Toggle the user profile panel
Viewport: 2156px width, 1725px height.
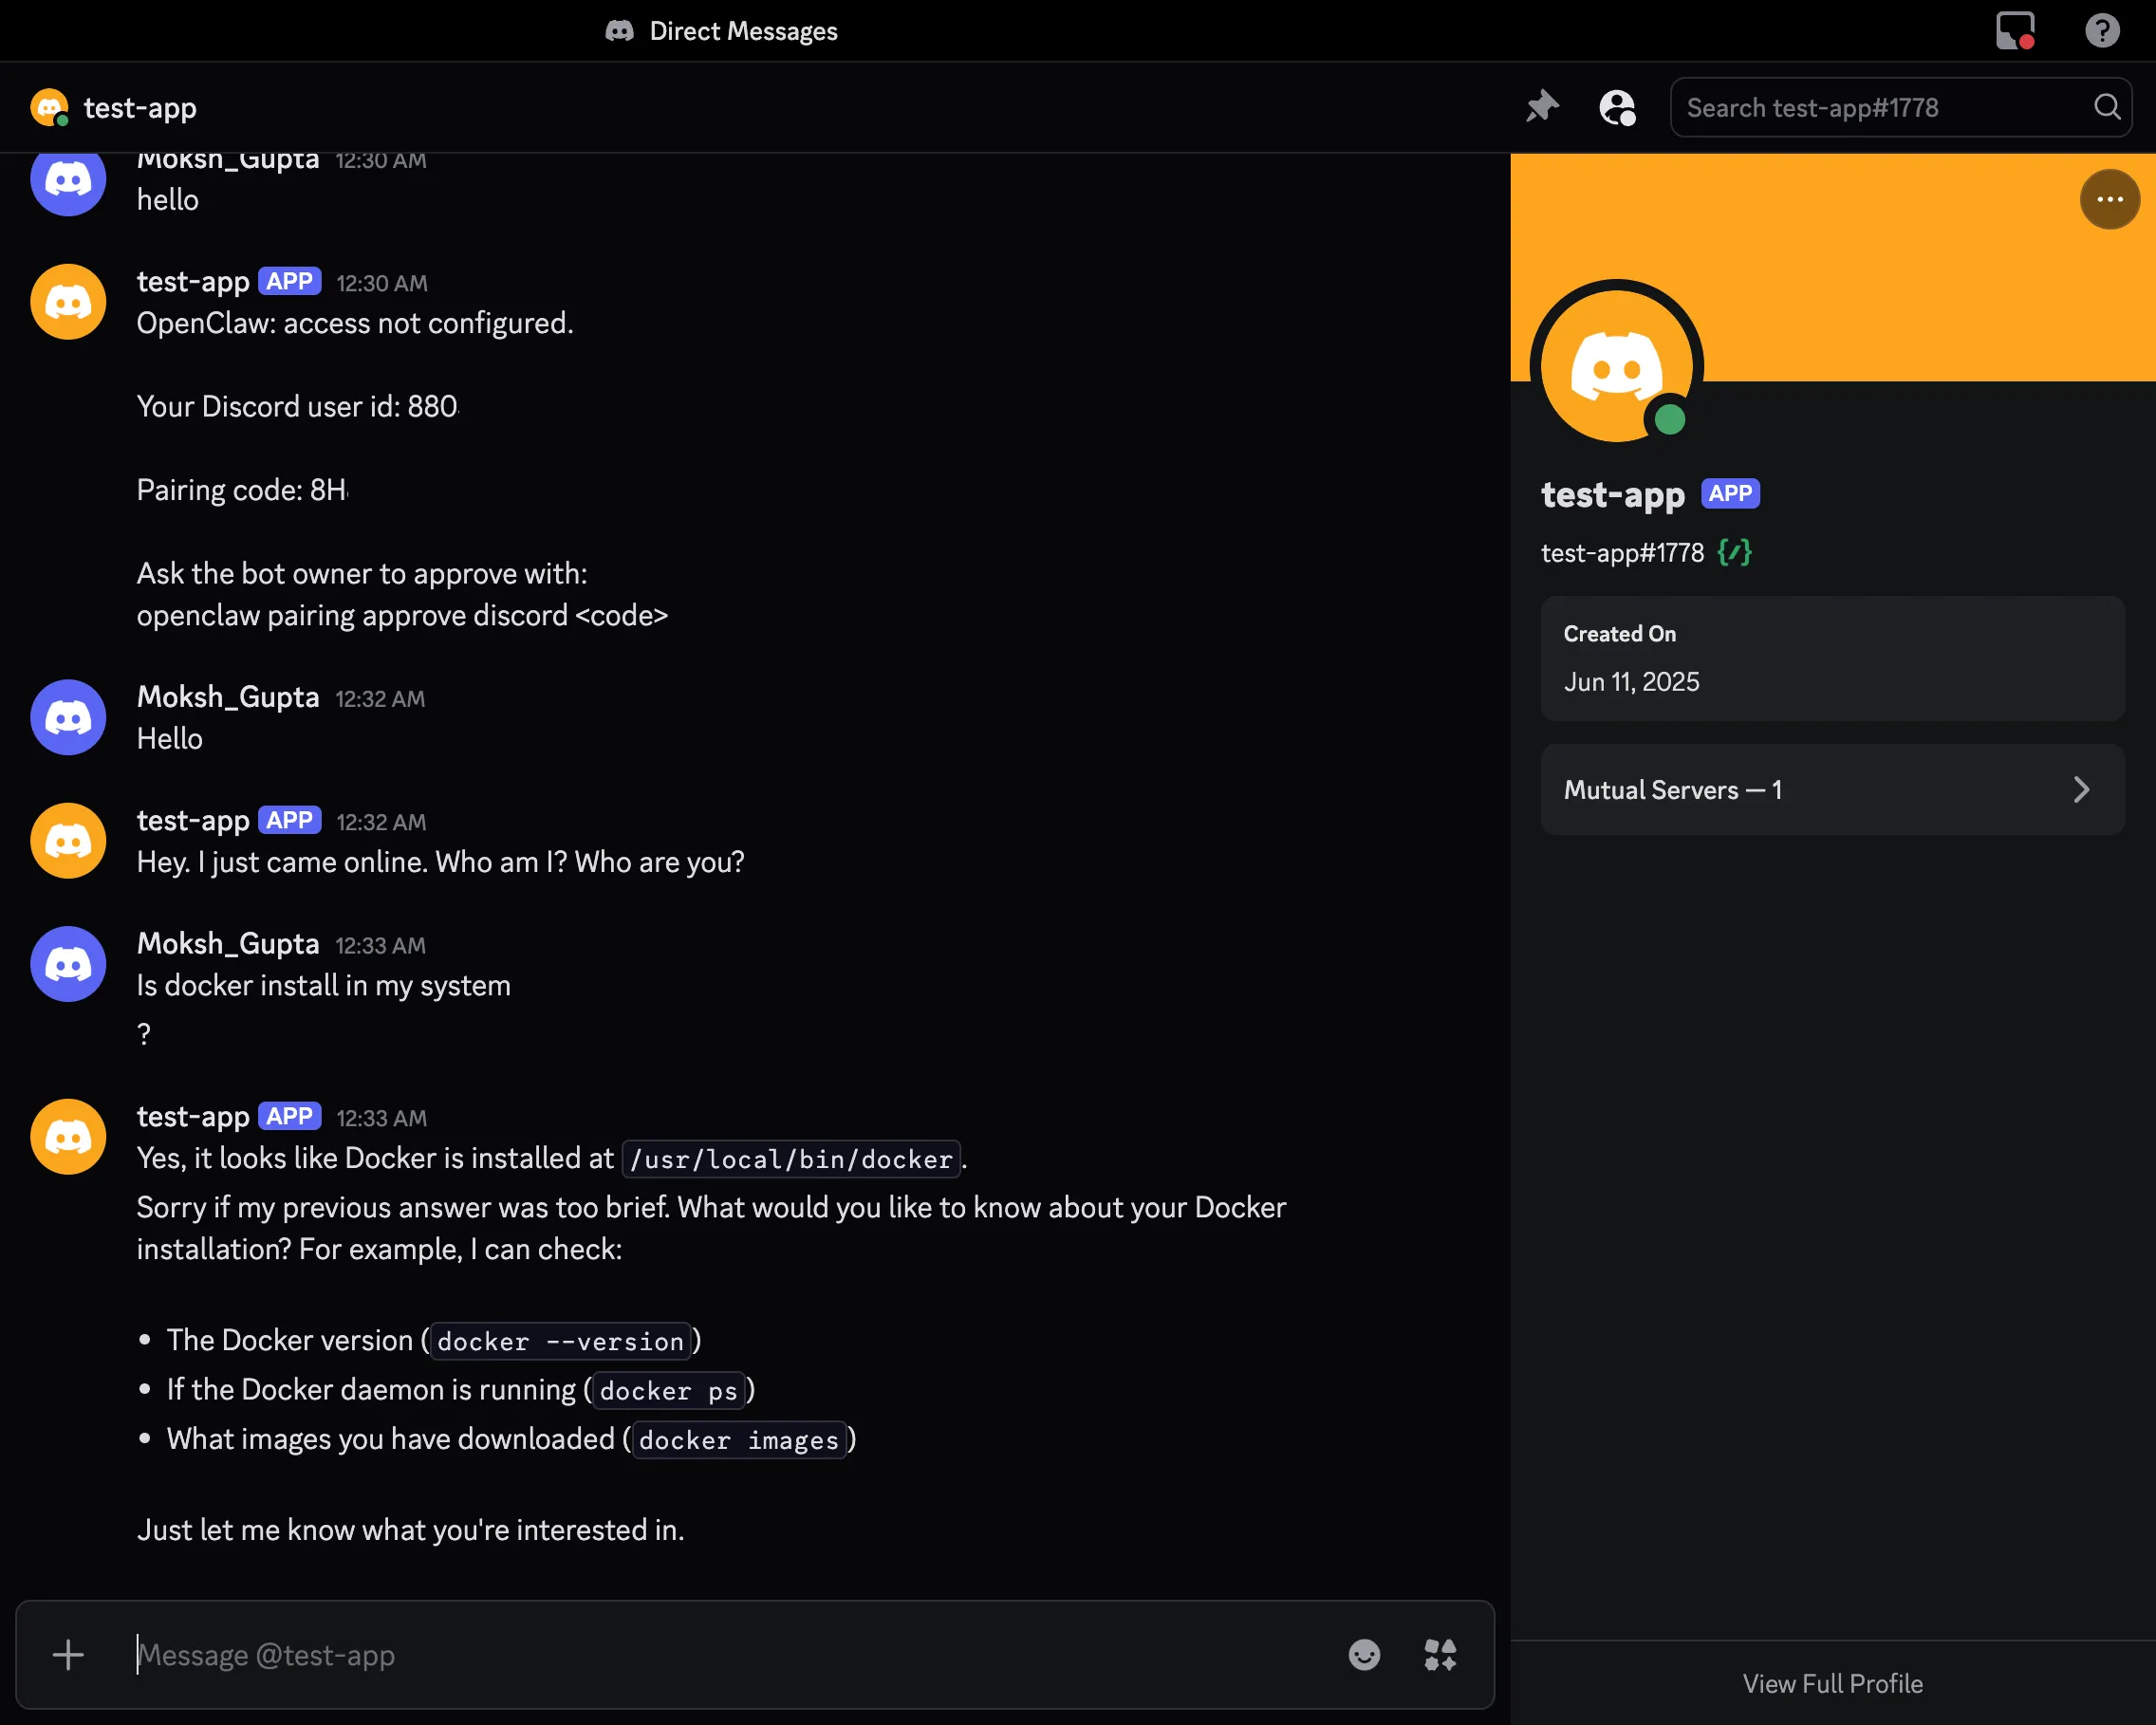pyautogui.click(x=1617, y=107)
